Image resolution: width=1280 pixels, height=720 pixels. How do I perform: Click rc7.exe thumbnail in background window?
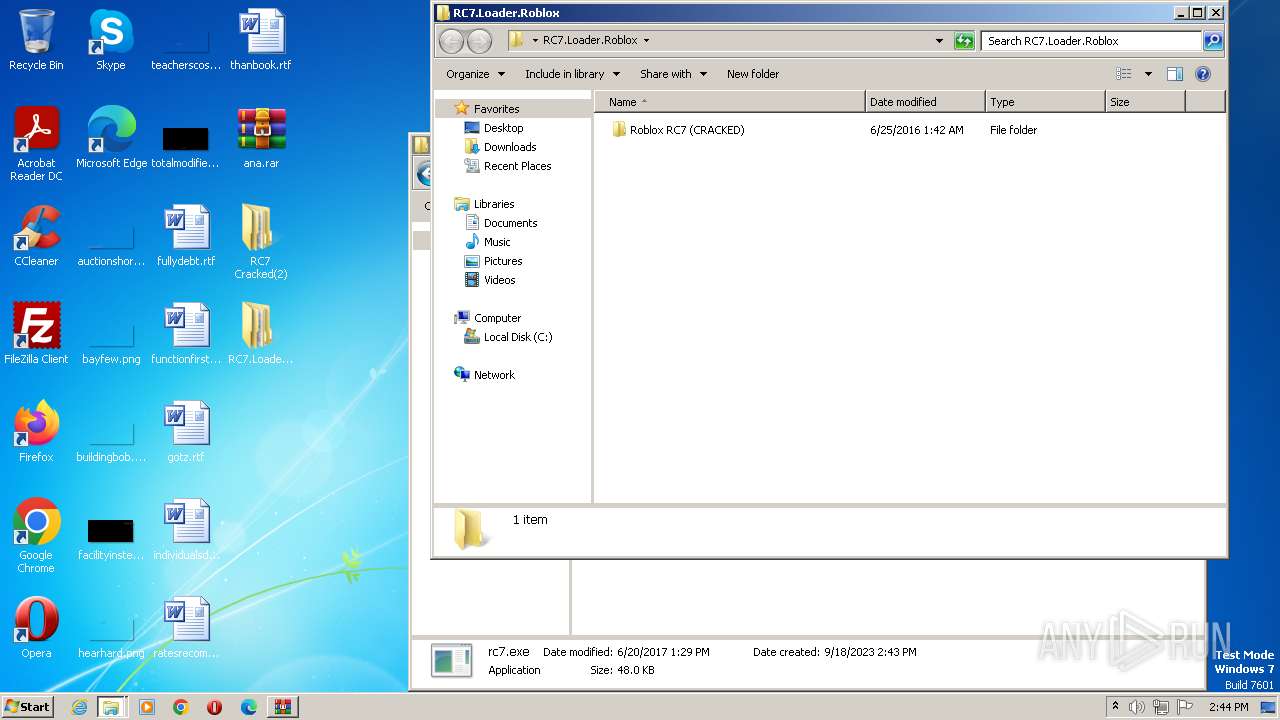click(451, 661)
